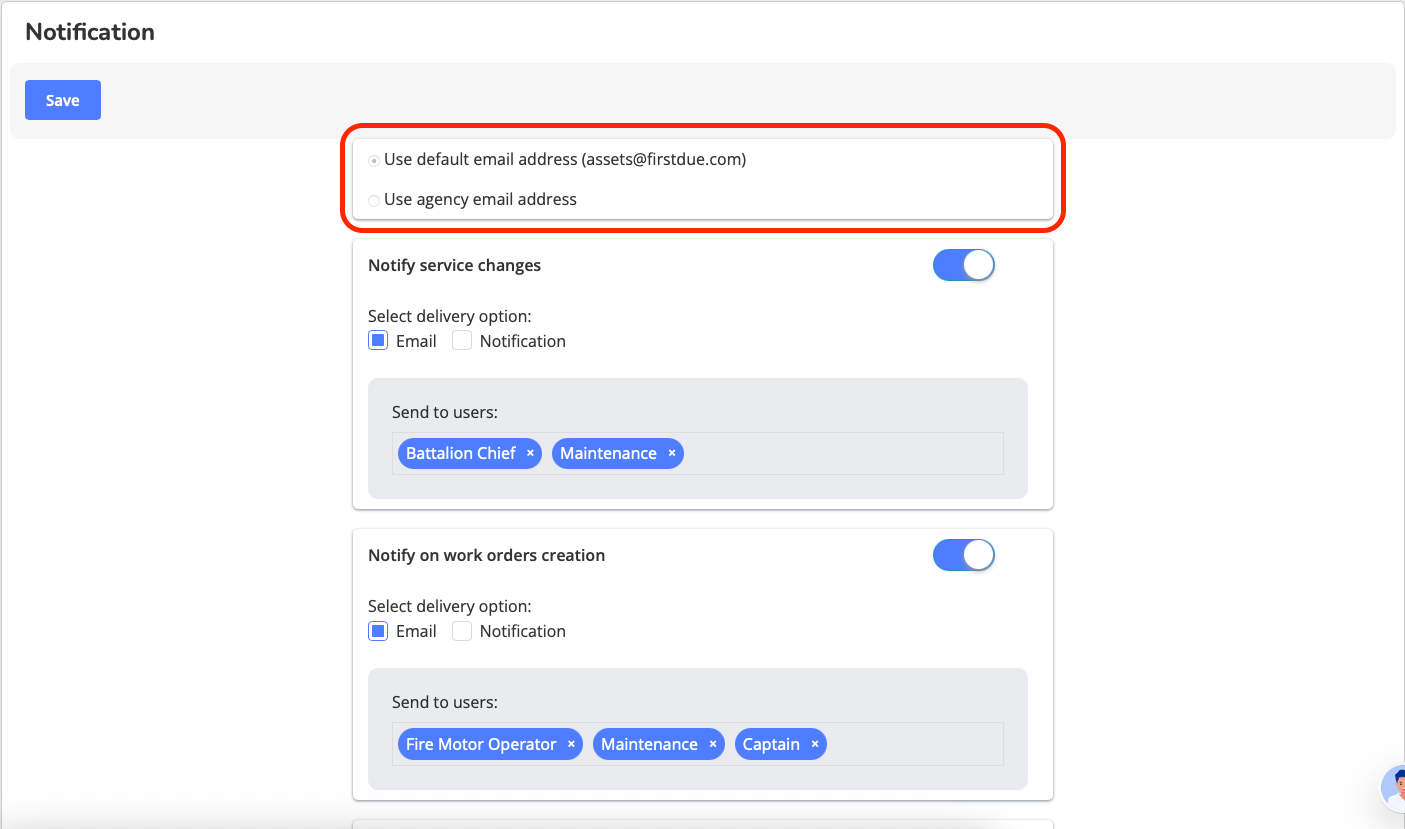Screen dimensions: 1405x829
Task: Toggle Notify service changes switch off
Action: [963, 265]
